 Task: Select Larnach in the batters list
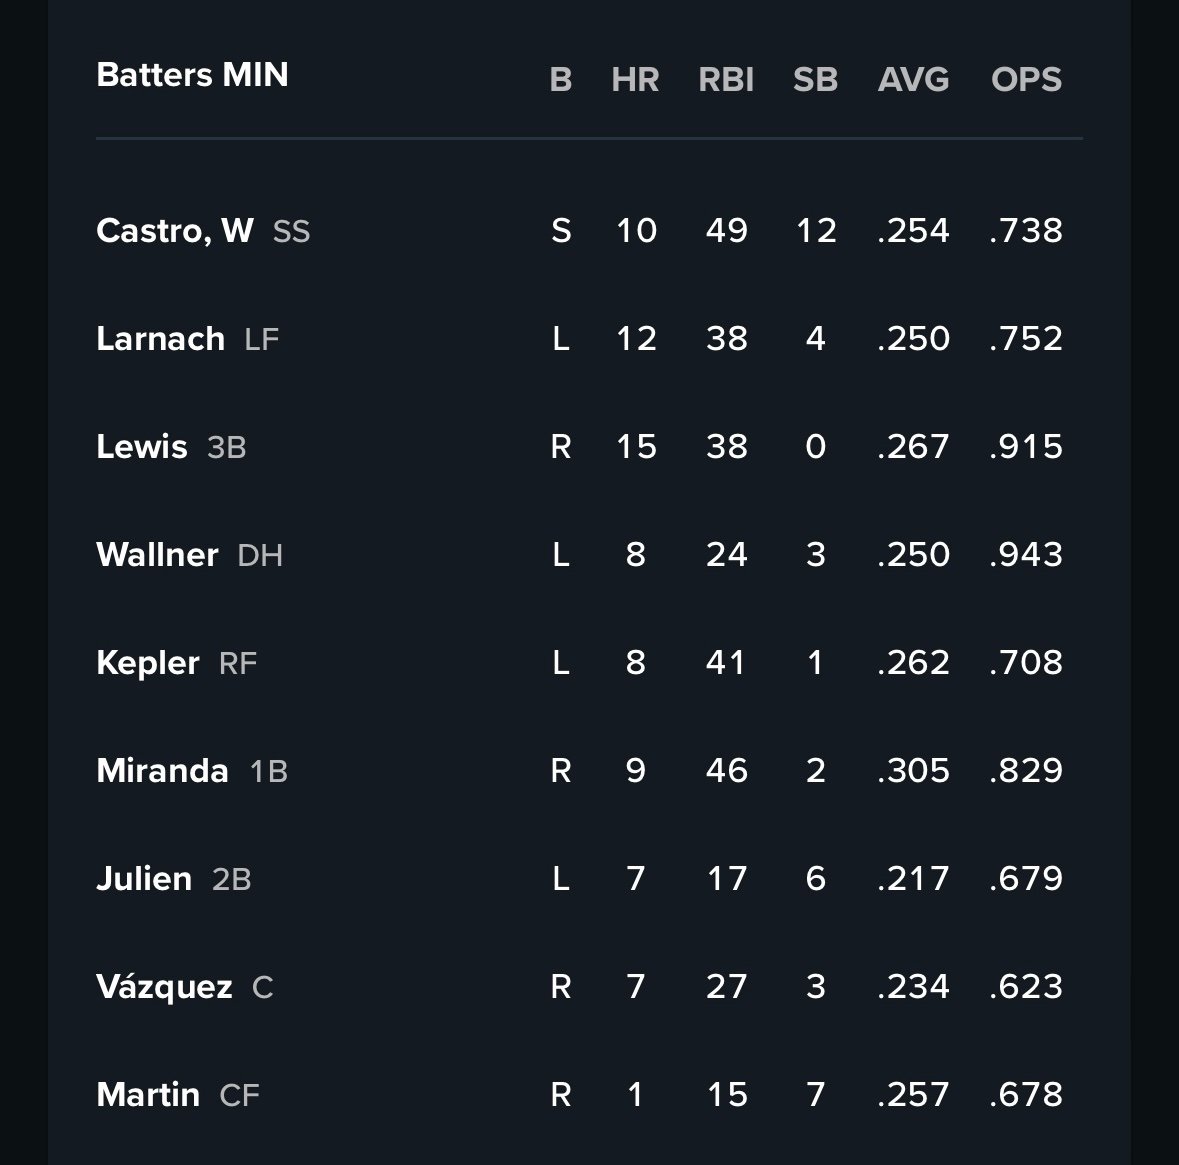coord(160,339)
